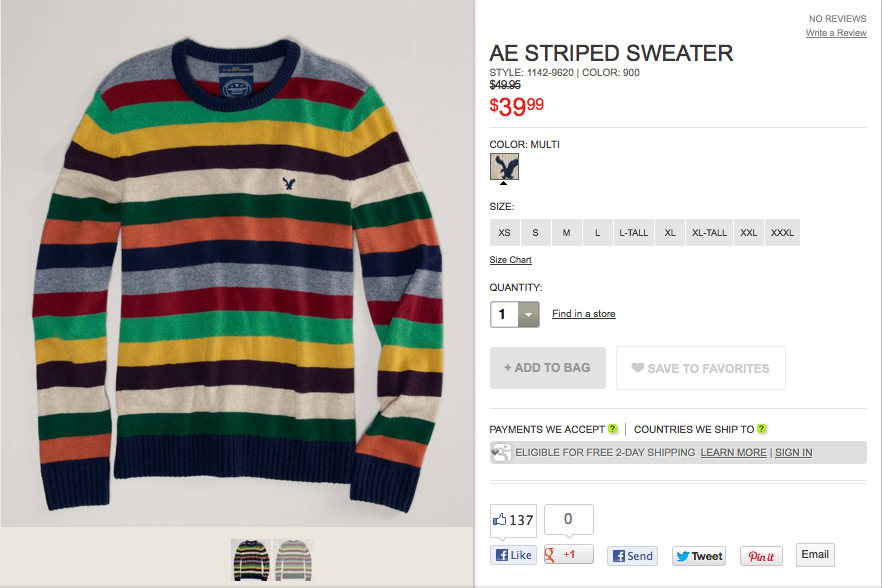
Task: Add the sweater to bag
Action: tap(548, 368)
